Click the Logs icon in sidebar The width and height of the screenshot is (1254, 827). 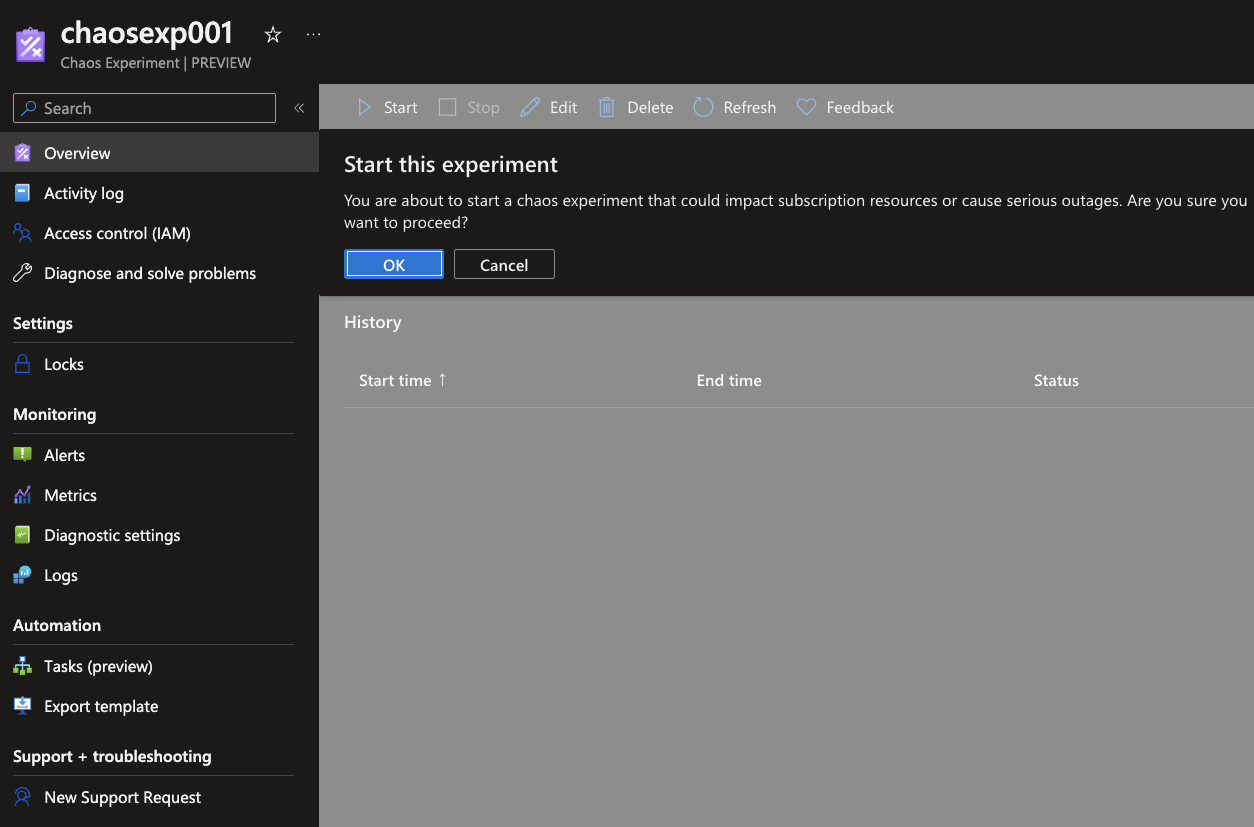[x=22, y=575]
